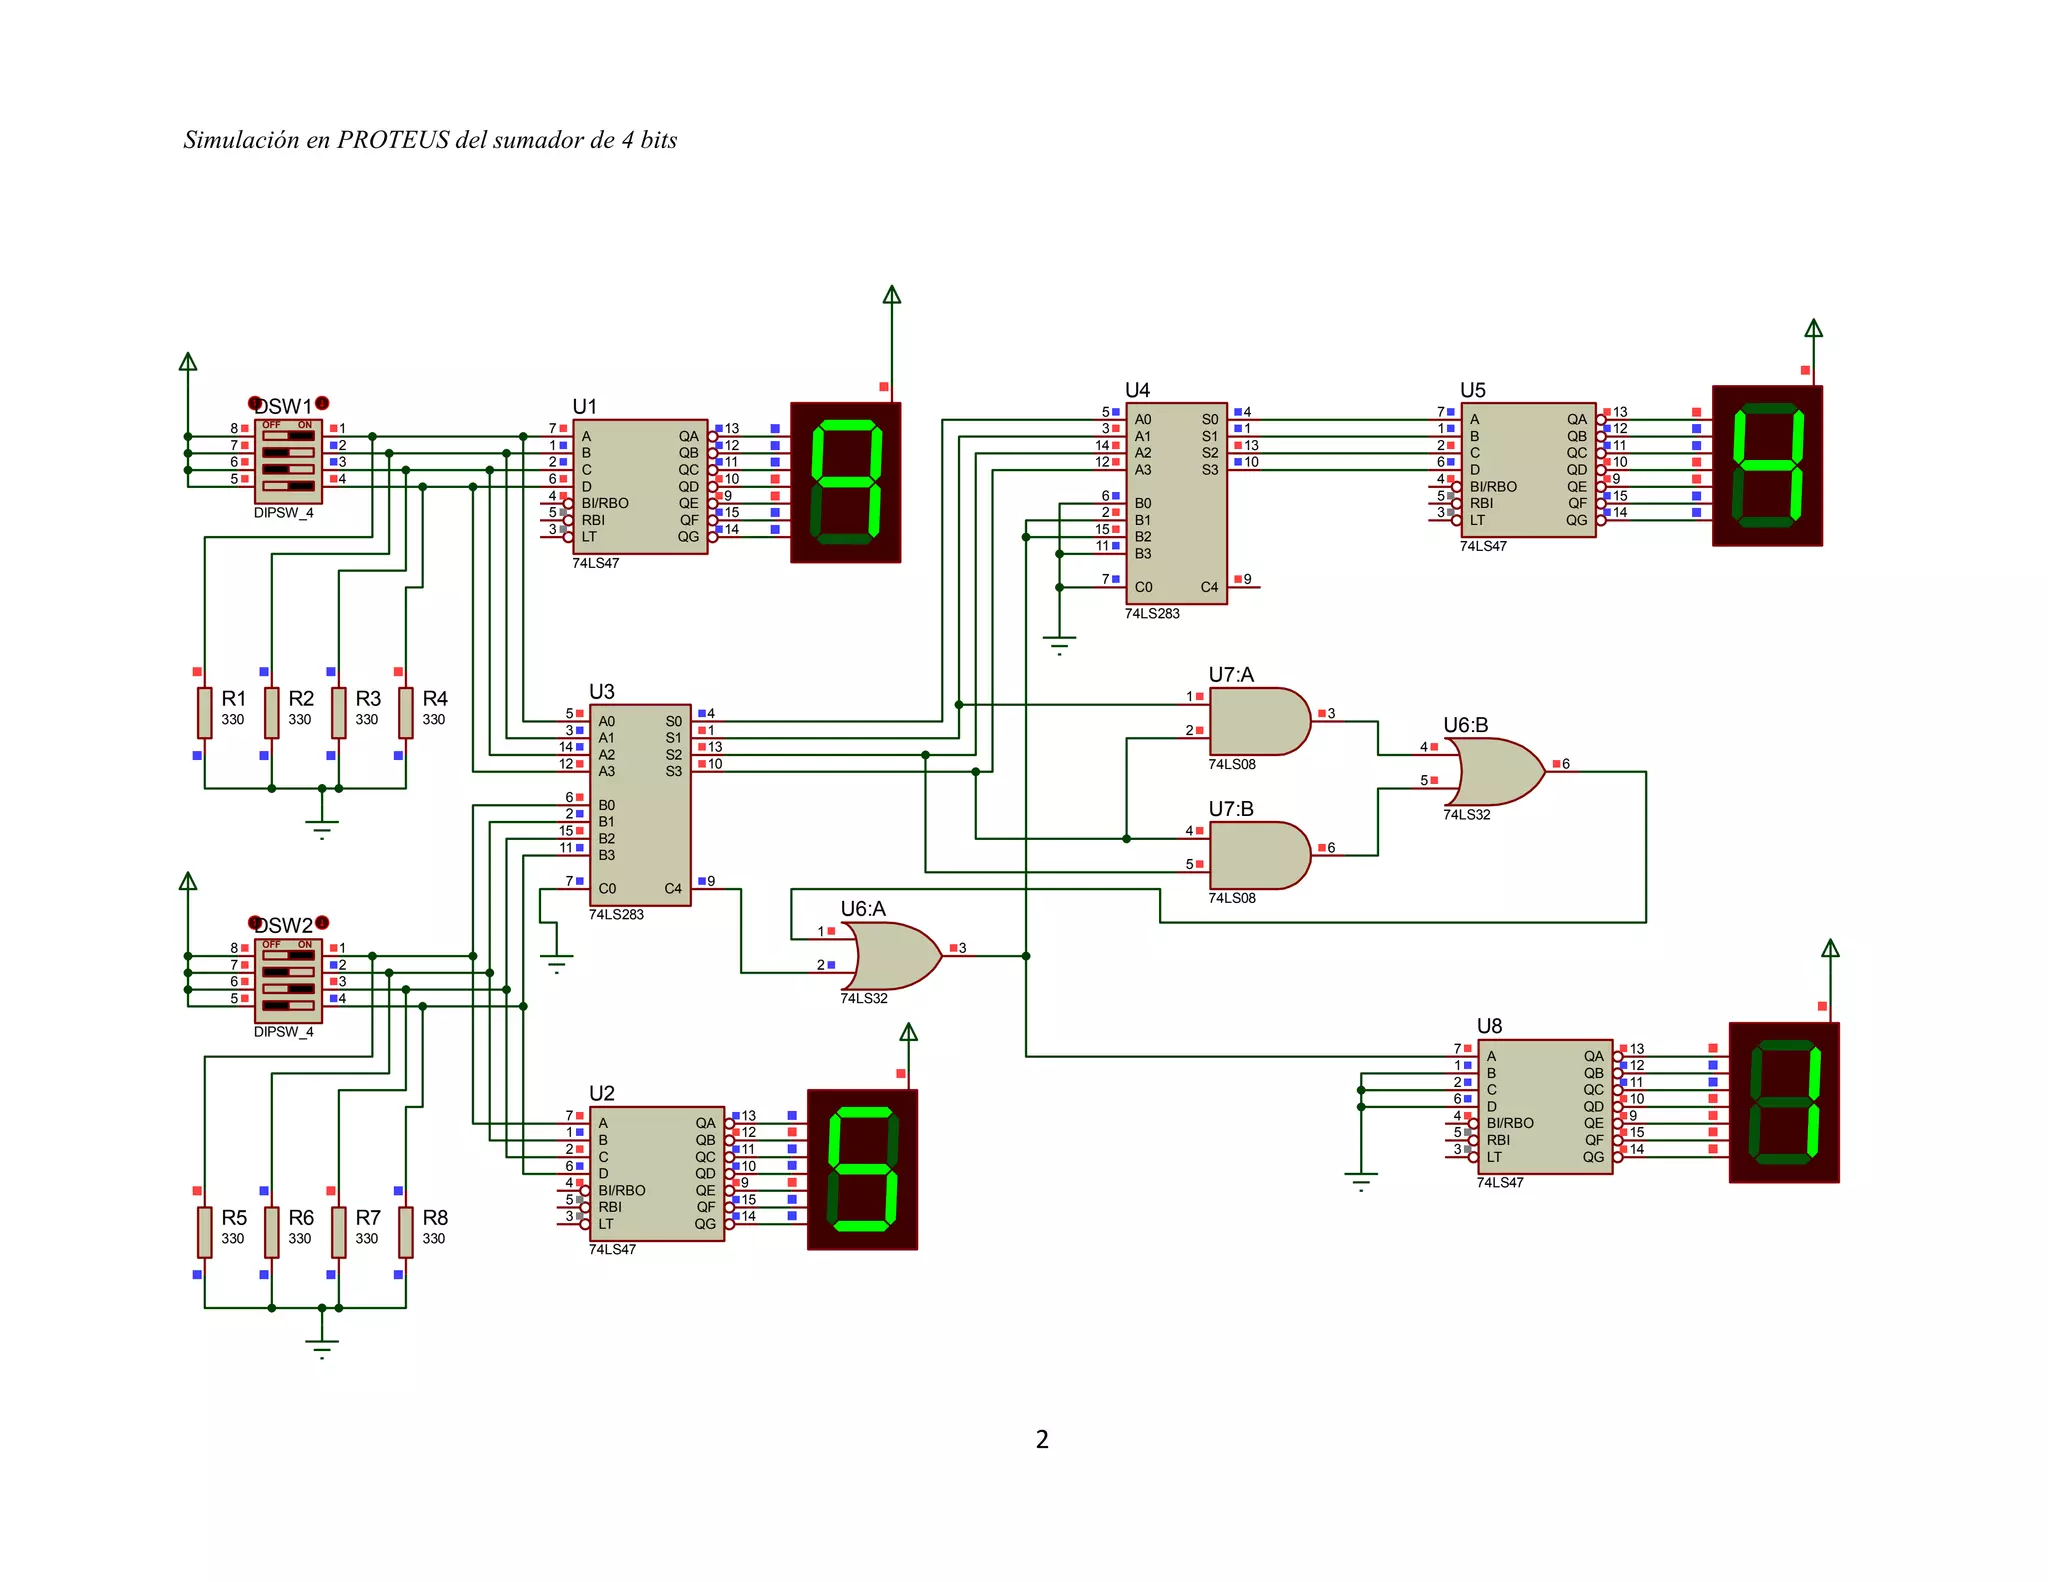
Task: Select the U6:B OR gate
Action: pyautogui.click(x=1495, y=771)
